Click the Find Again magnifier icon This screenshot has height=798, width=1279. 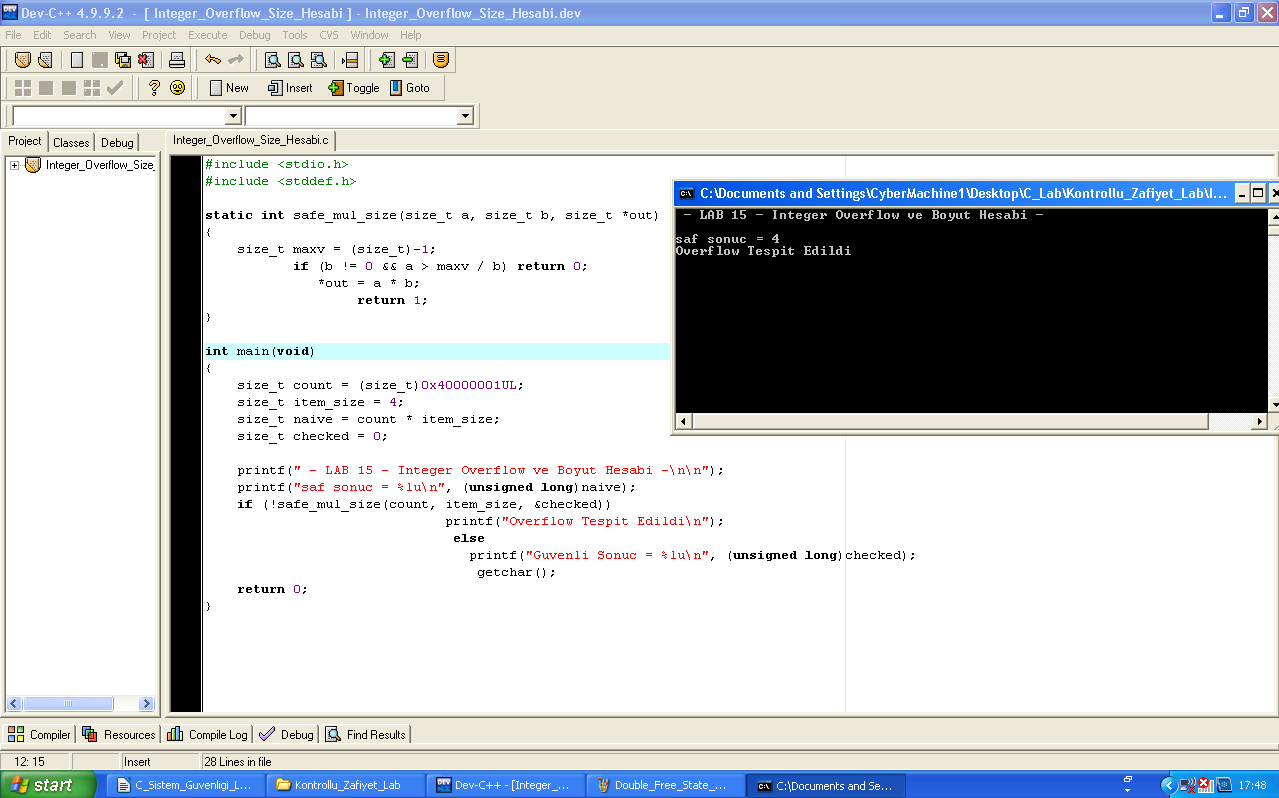(318, 60)
